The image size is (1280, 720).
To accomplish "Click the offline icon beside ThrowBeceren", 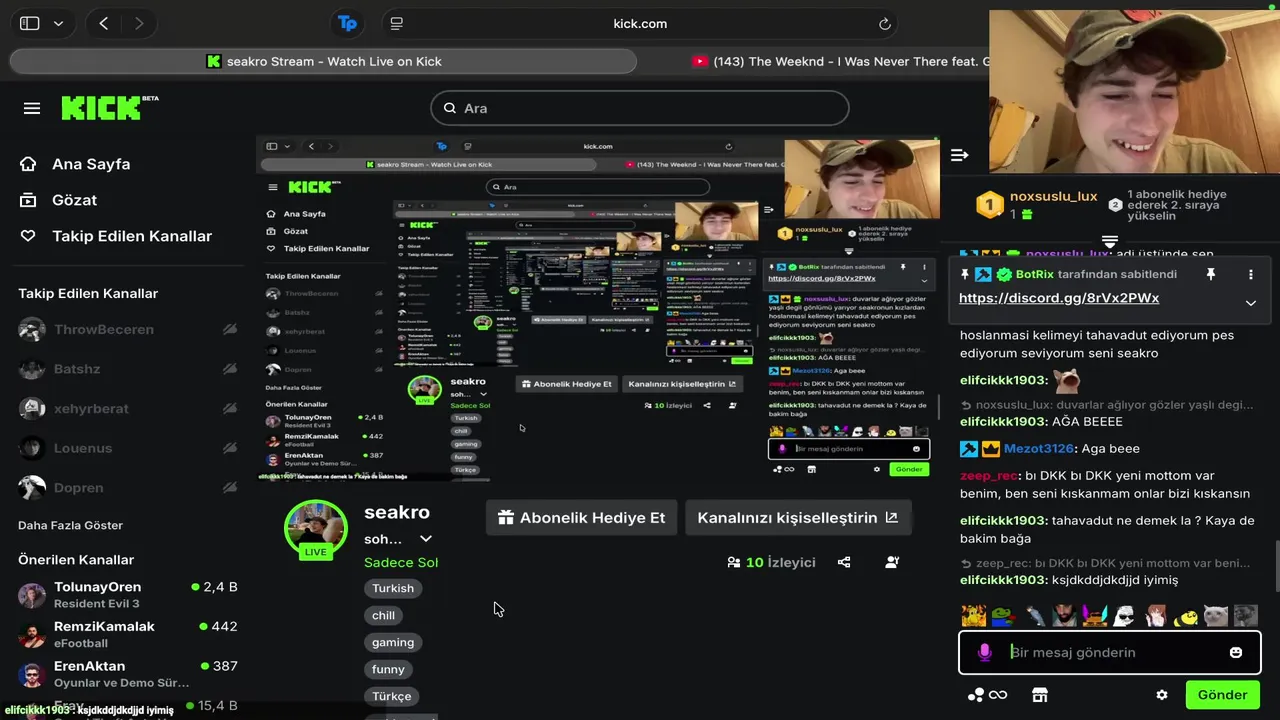I will pos(230,329).
